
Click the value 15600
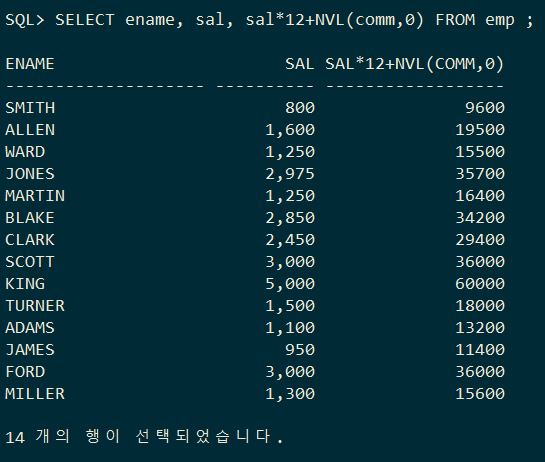coord(480,394)
